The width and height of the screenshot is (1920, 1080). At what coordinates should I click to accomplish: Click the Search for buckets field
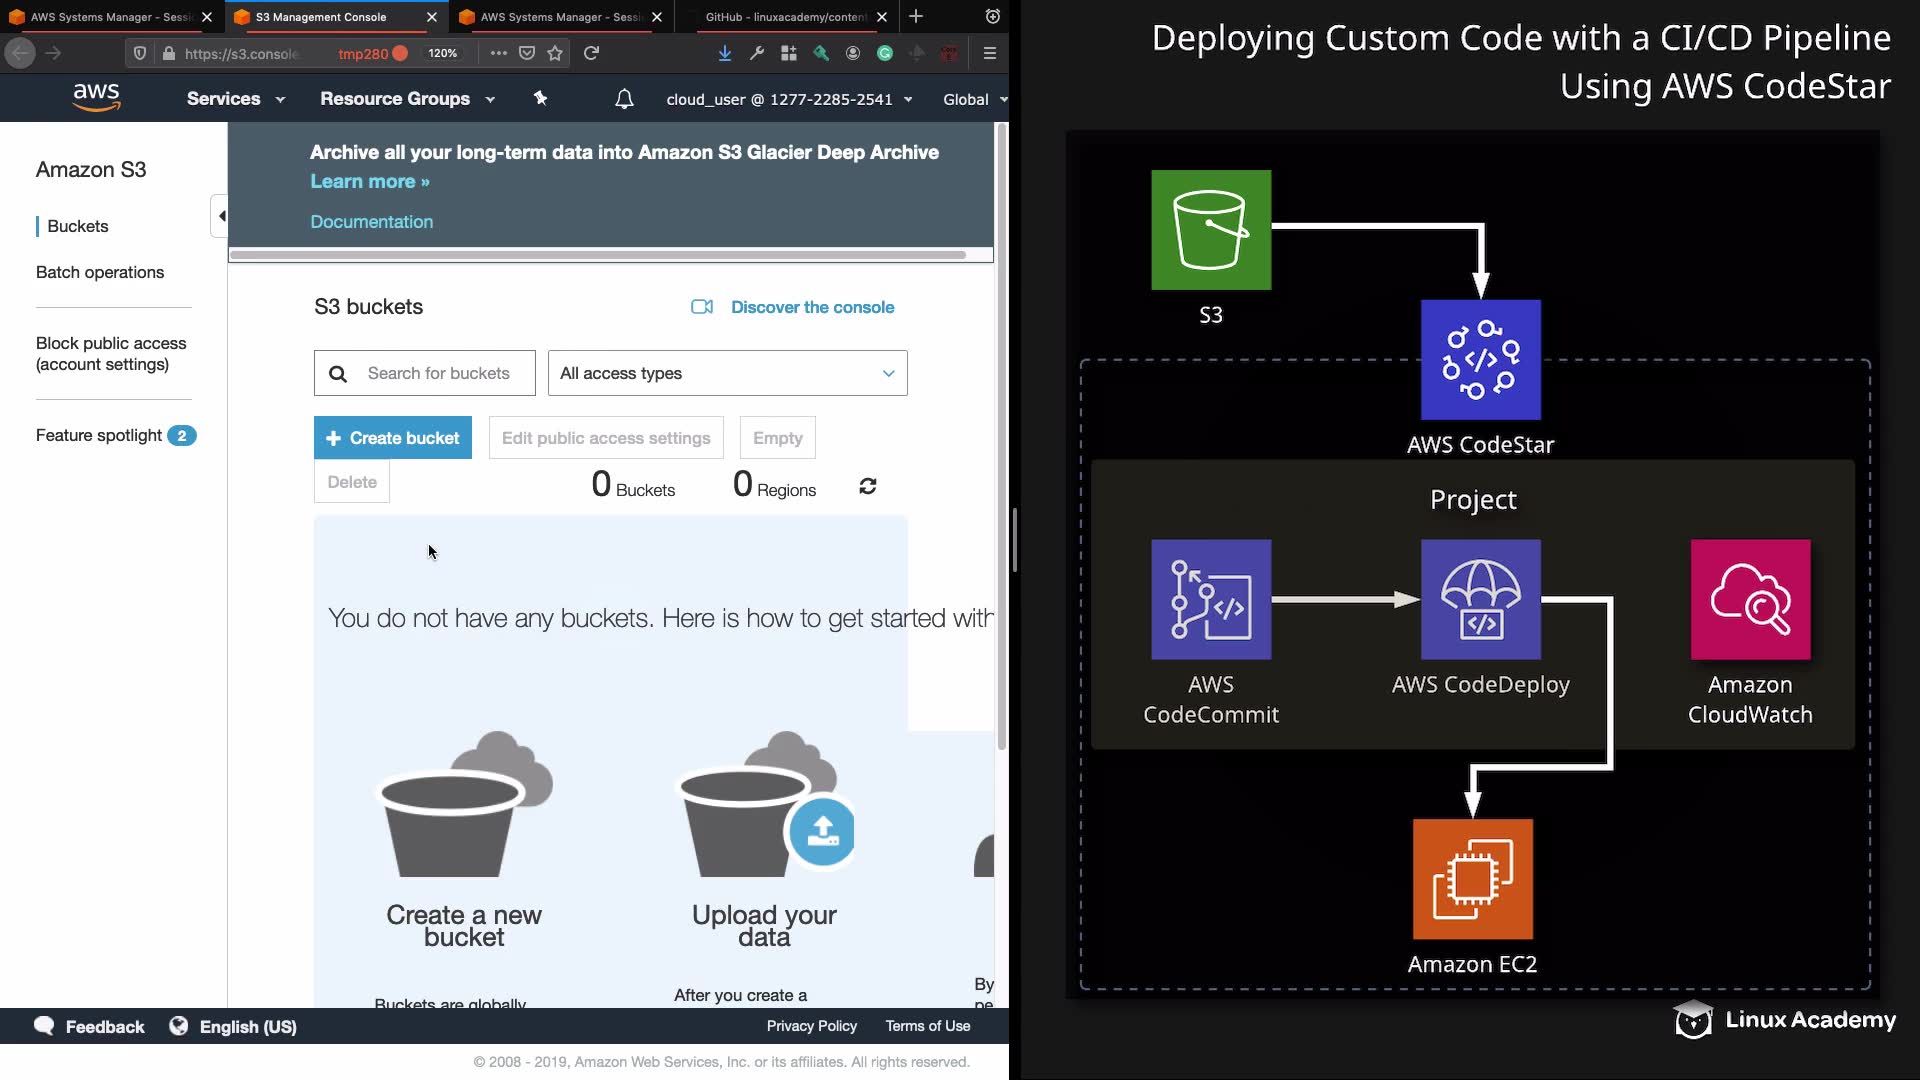point(438,373)
